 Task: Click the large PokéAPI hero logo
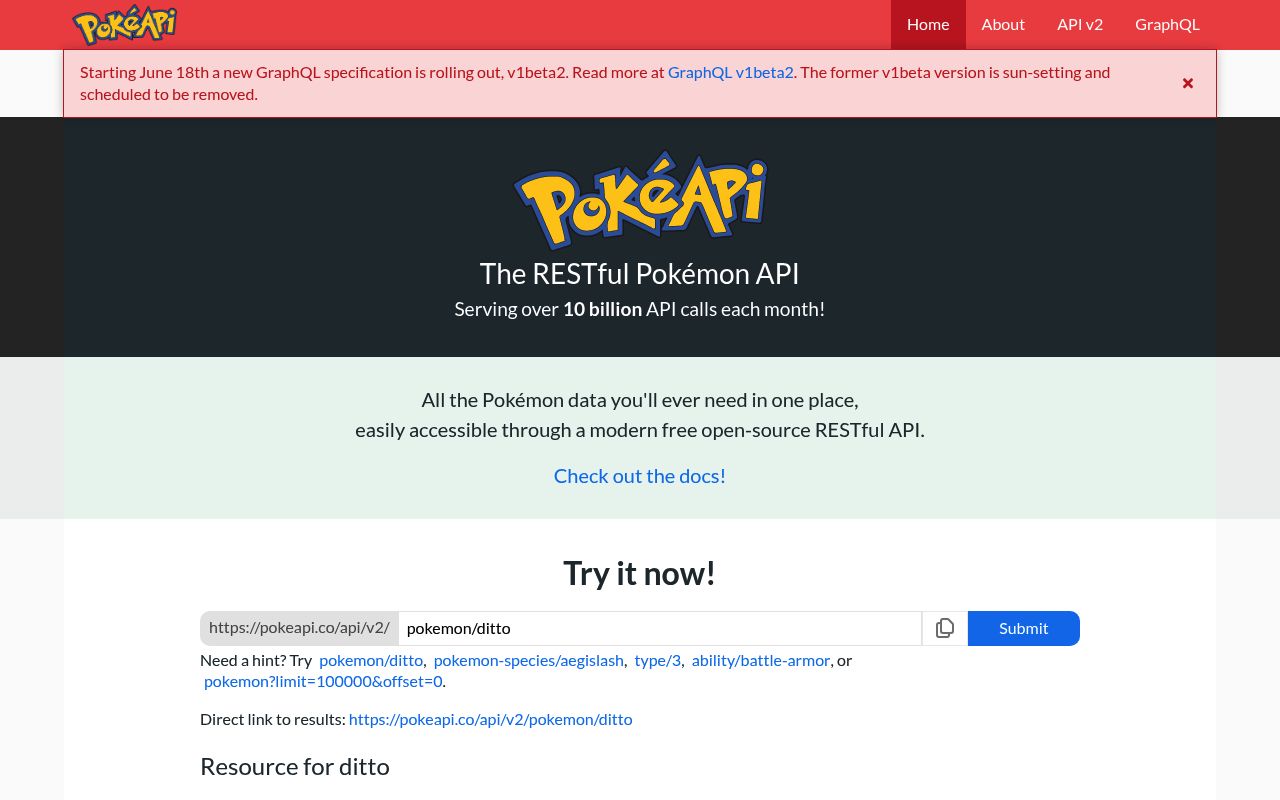point(640,200)
